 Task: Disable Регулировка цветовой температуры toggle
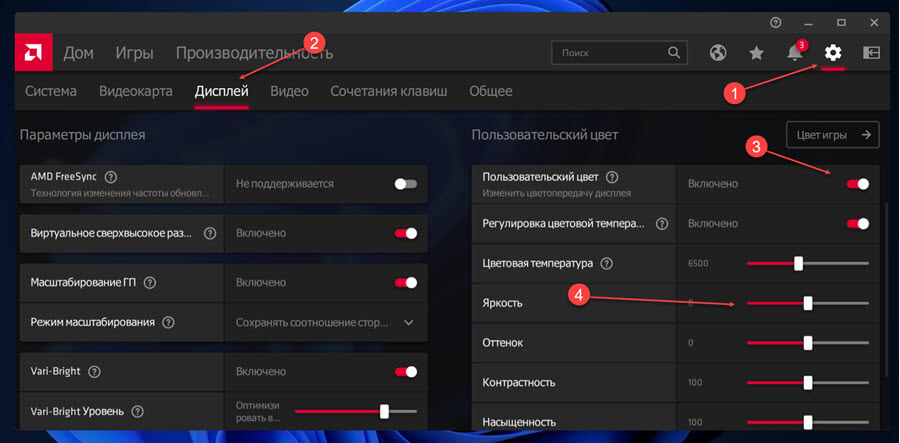pos(858,223)
